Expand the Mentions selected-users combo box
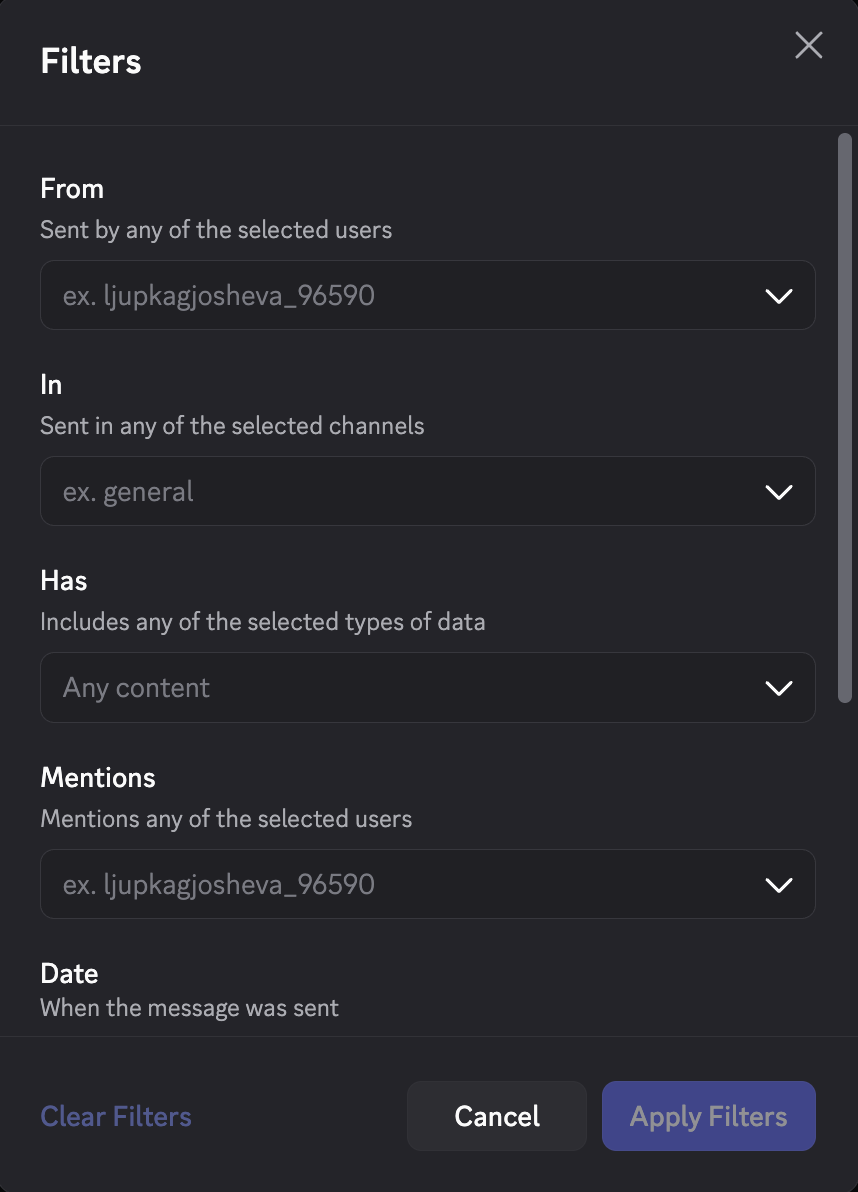This screenshot has width=858, height=1192. [428, 884]
